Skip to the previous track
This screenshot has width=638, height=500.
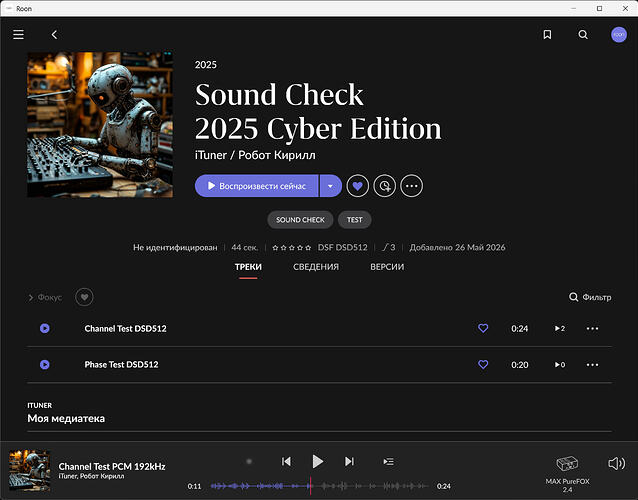pos(286,461)
